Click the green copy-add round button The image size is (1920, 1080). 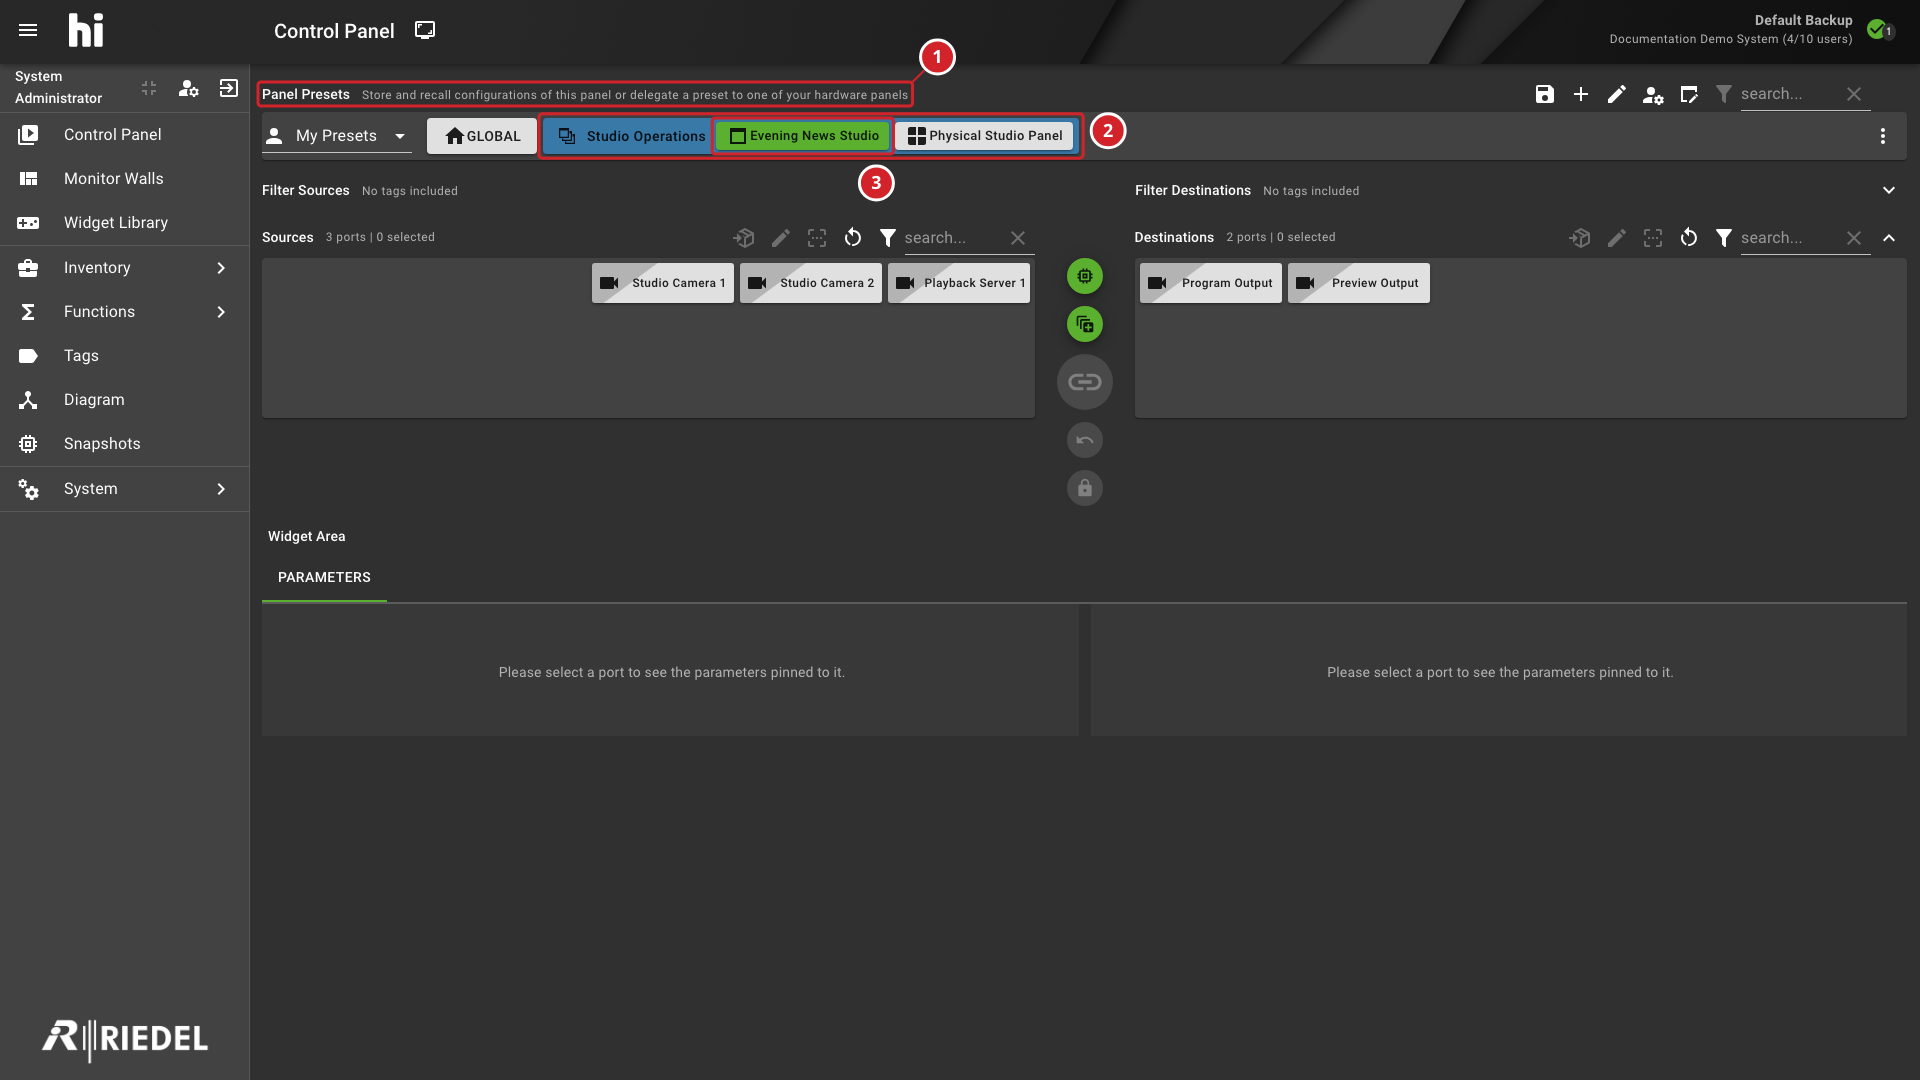(1085, 324)
